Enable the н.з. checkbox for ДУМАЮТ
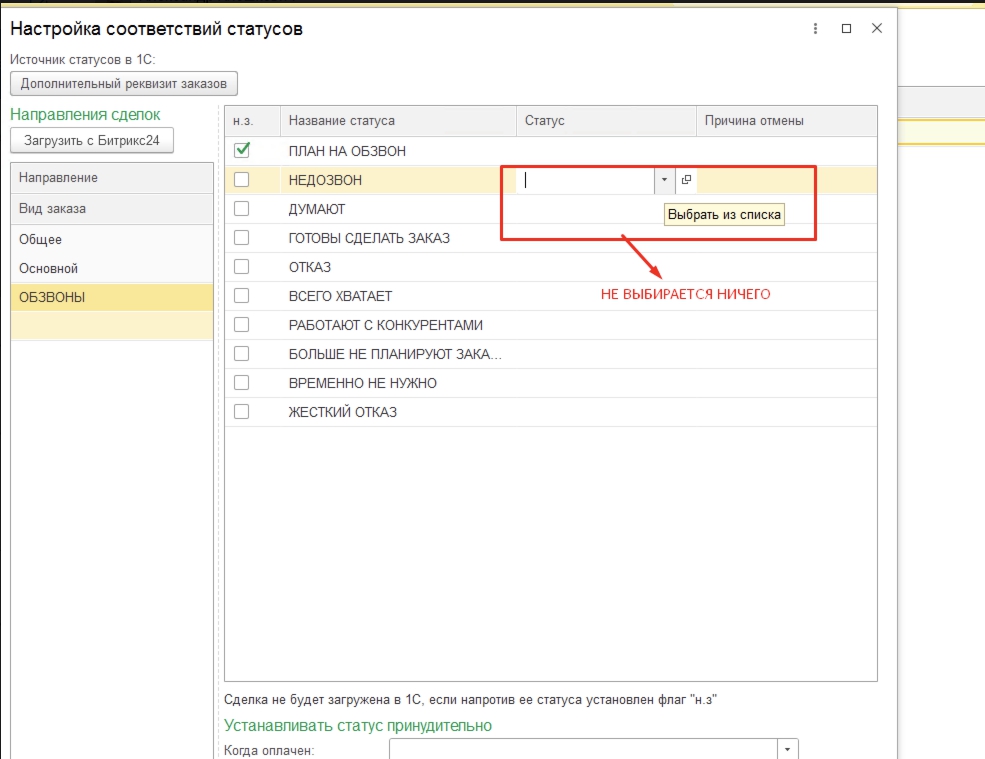This screenshot has width=985, height=759. tap(241, 209)
